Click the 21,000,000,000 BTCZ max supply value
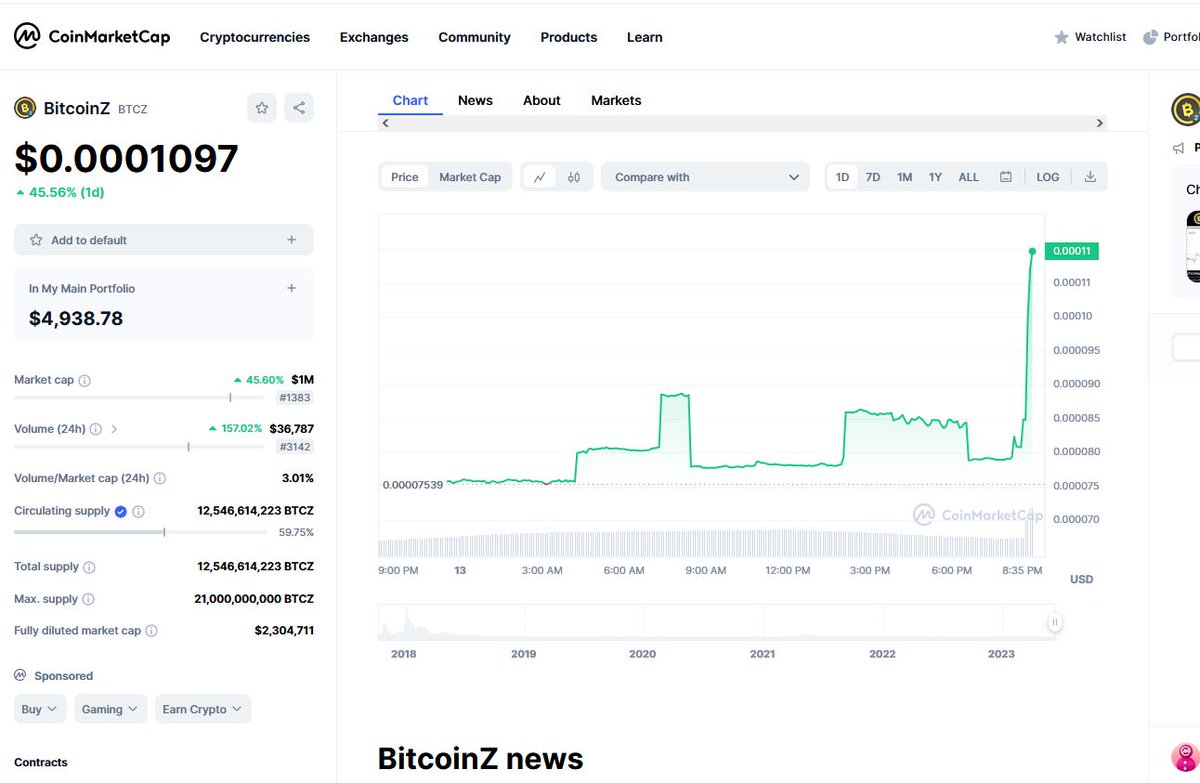This screenshot has height=783, width=1200. (254, 599)
